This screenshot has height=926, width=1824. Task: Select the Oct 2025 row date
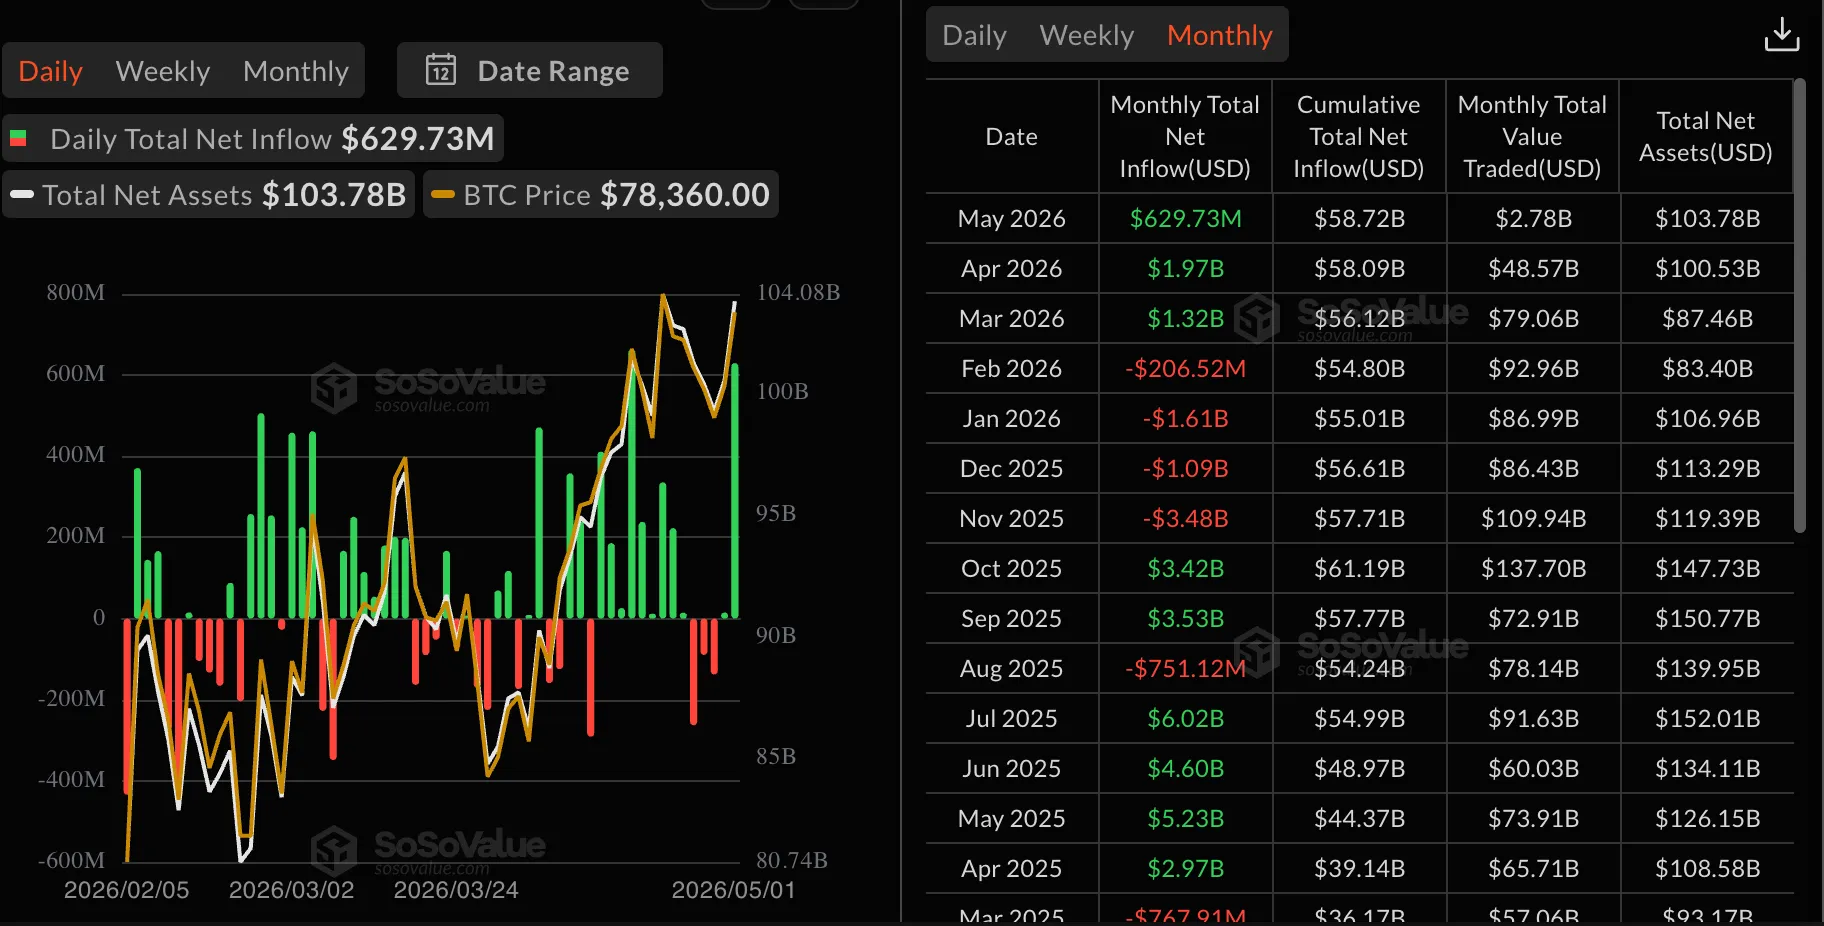coord(1011,568)
